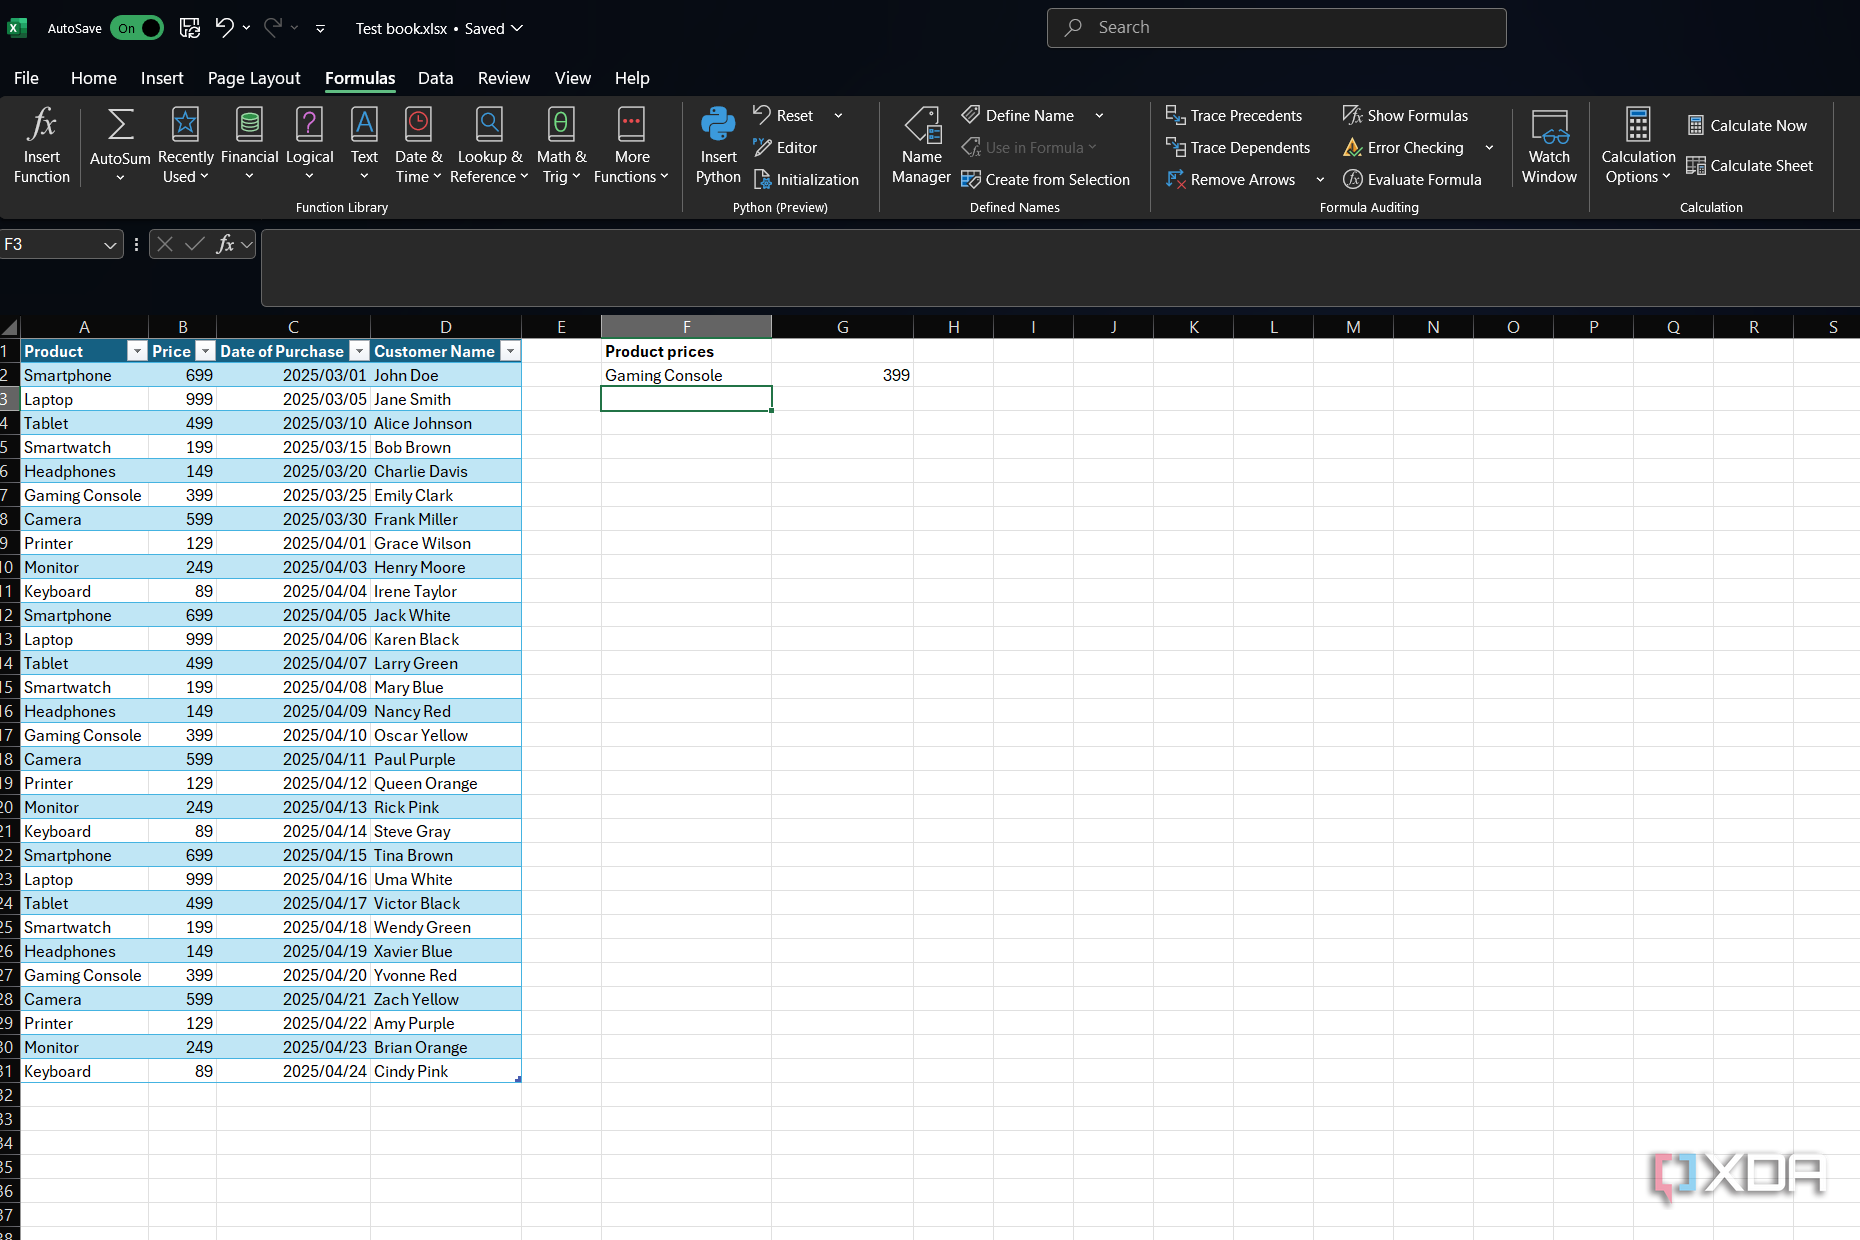Image resolution: width=1860 pixels, height=1240 pixels.
Task: Open Recently Used functions
Action: tap(186, 146)
